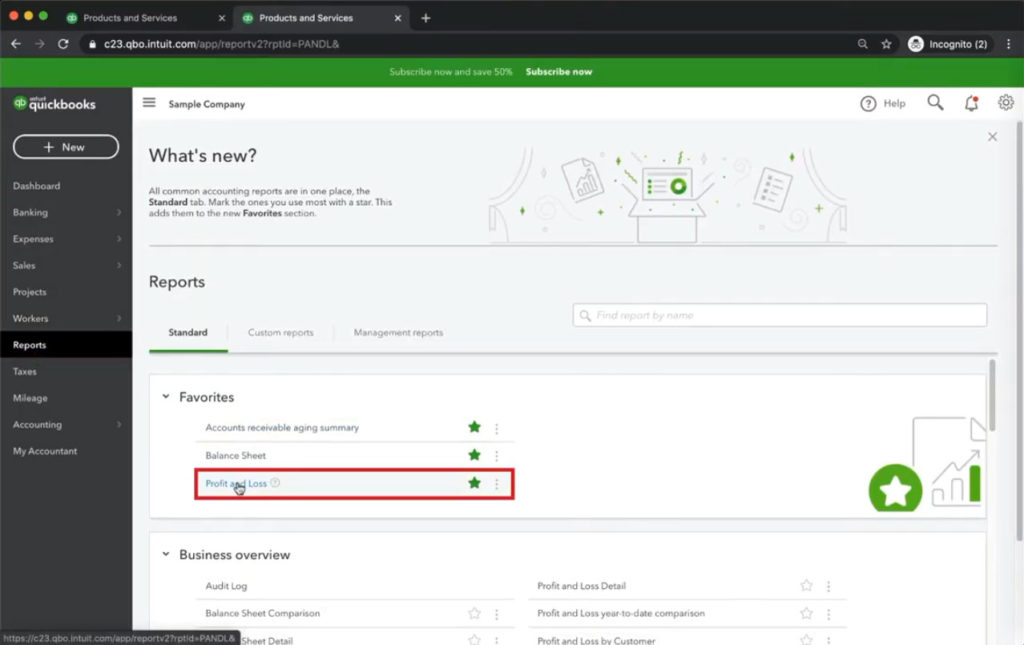Click the New button in sidebar
Image resolution: width=1024 pixels, height=645 pixels.
tap(66, 147)
